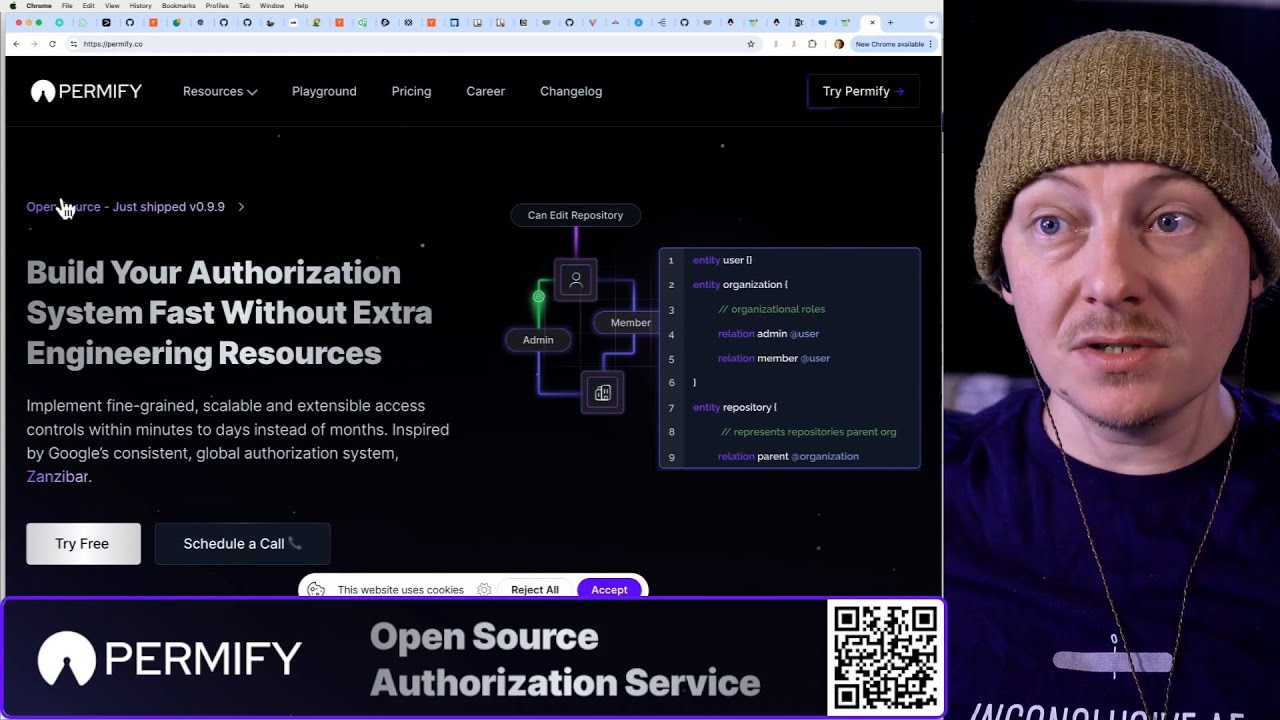Click the 'entity user {}' code line

tap(722, 260)
